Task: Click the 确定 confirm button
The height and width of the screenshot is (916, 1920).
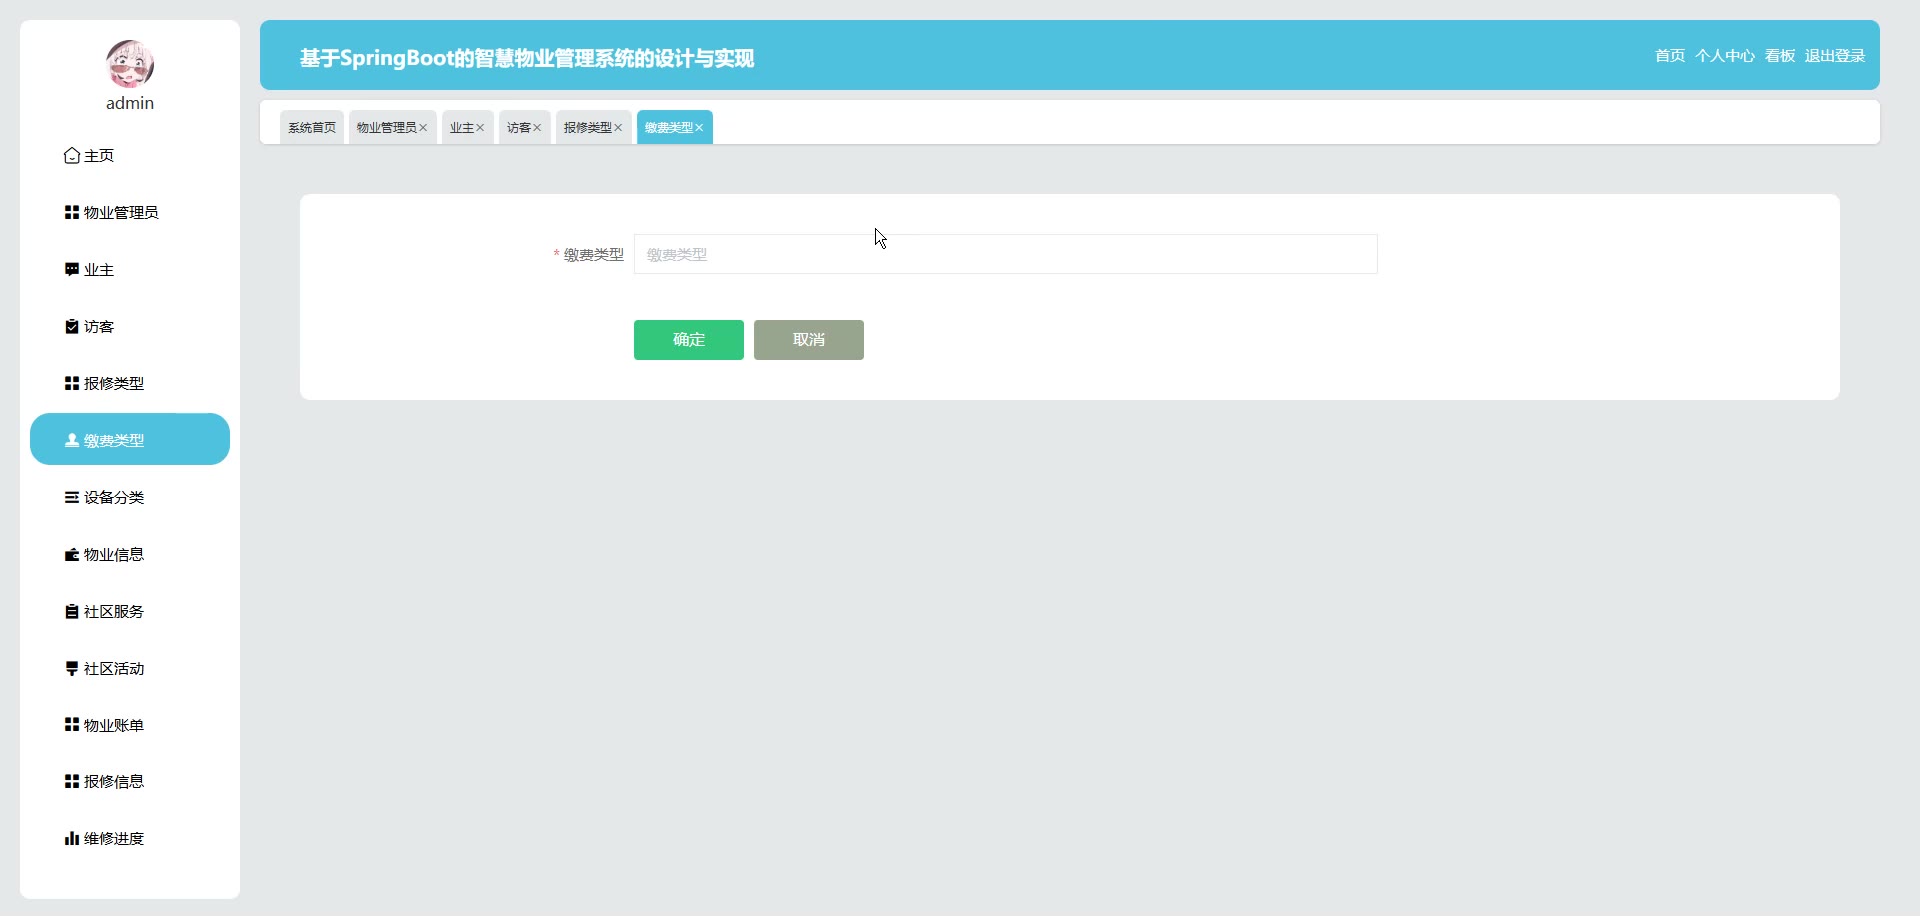Action: [689, 340]
